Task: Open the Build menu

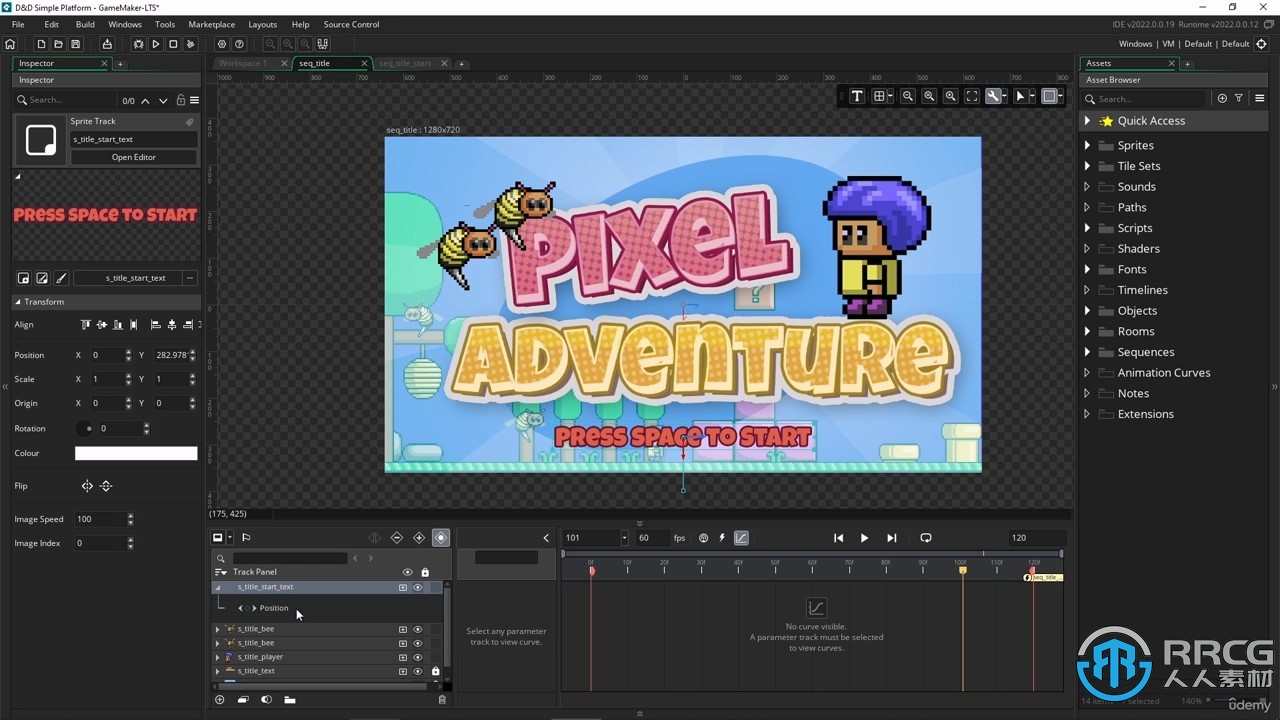Action: (85, 24)
